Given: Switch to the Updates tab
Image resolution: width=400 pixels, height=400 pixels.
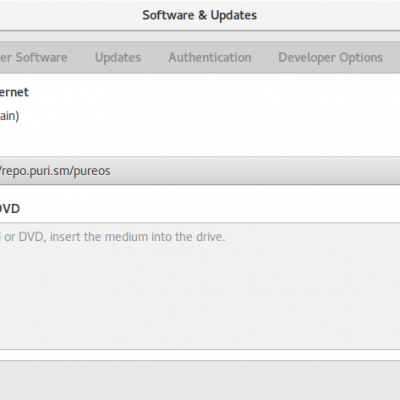Looking at the screenshot, I should pyautogui.click(x=118, y=57).
